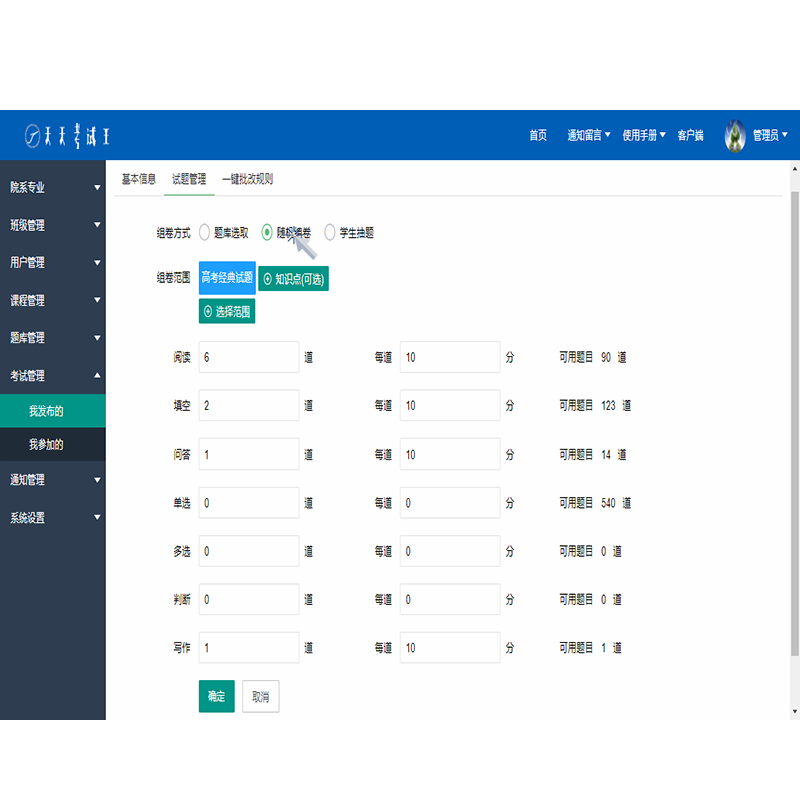Expand 院系专业 sidebar menu
Image resolution: width=800 pixels, height=800 pixels.
pos(53,187)
